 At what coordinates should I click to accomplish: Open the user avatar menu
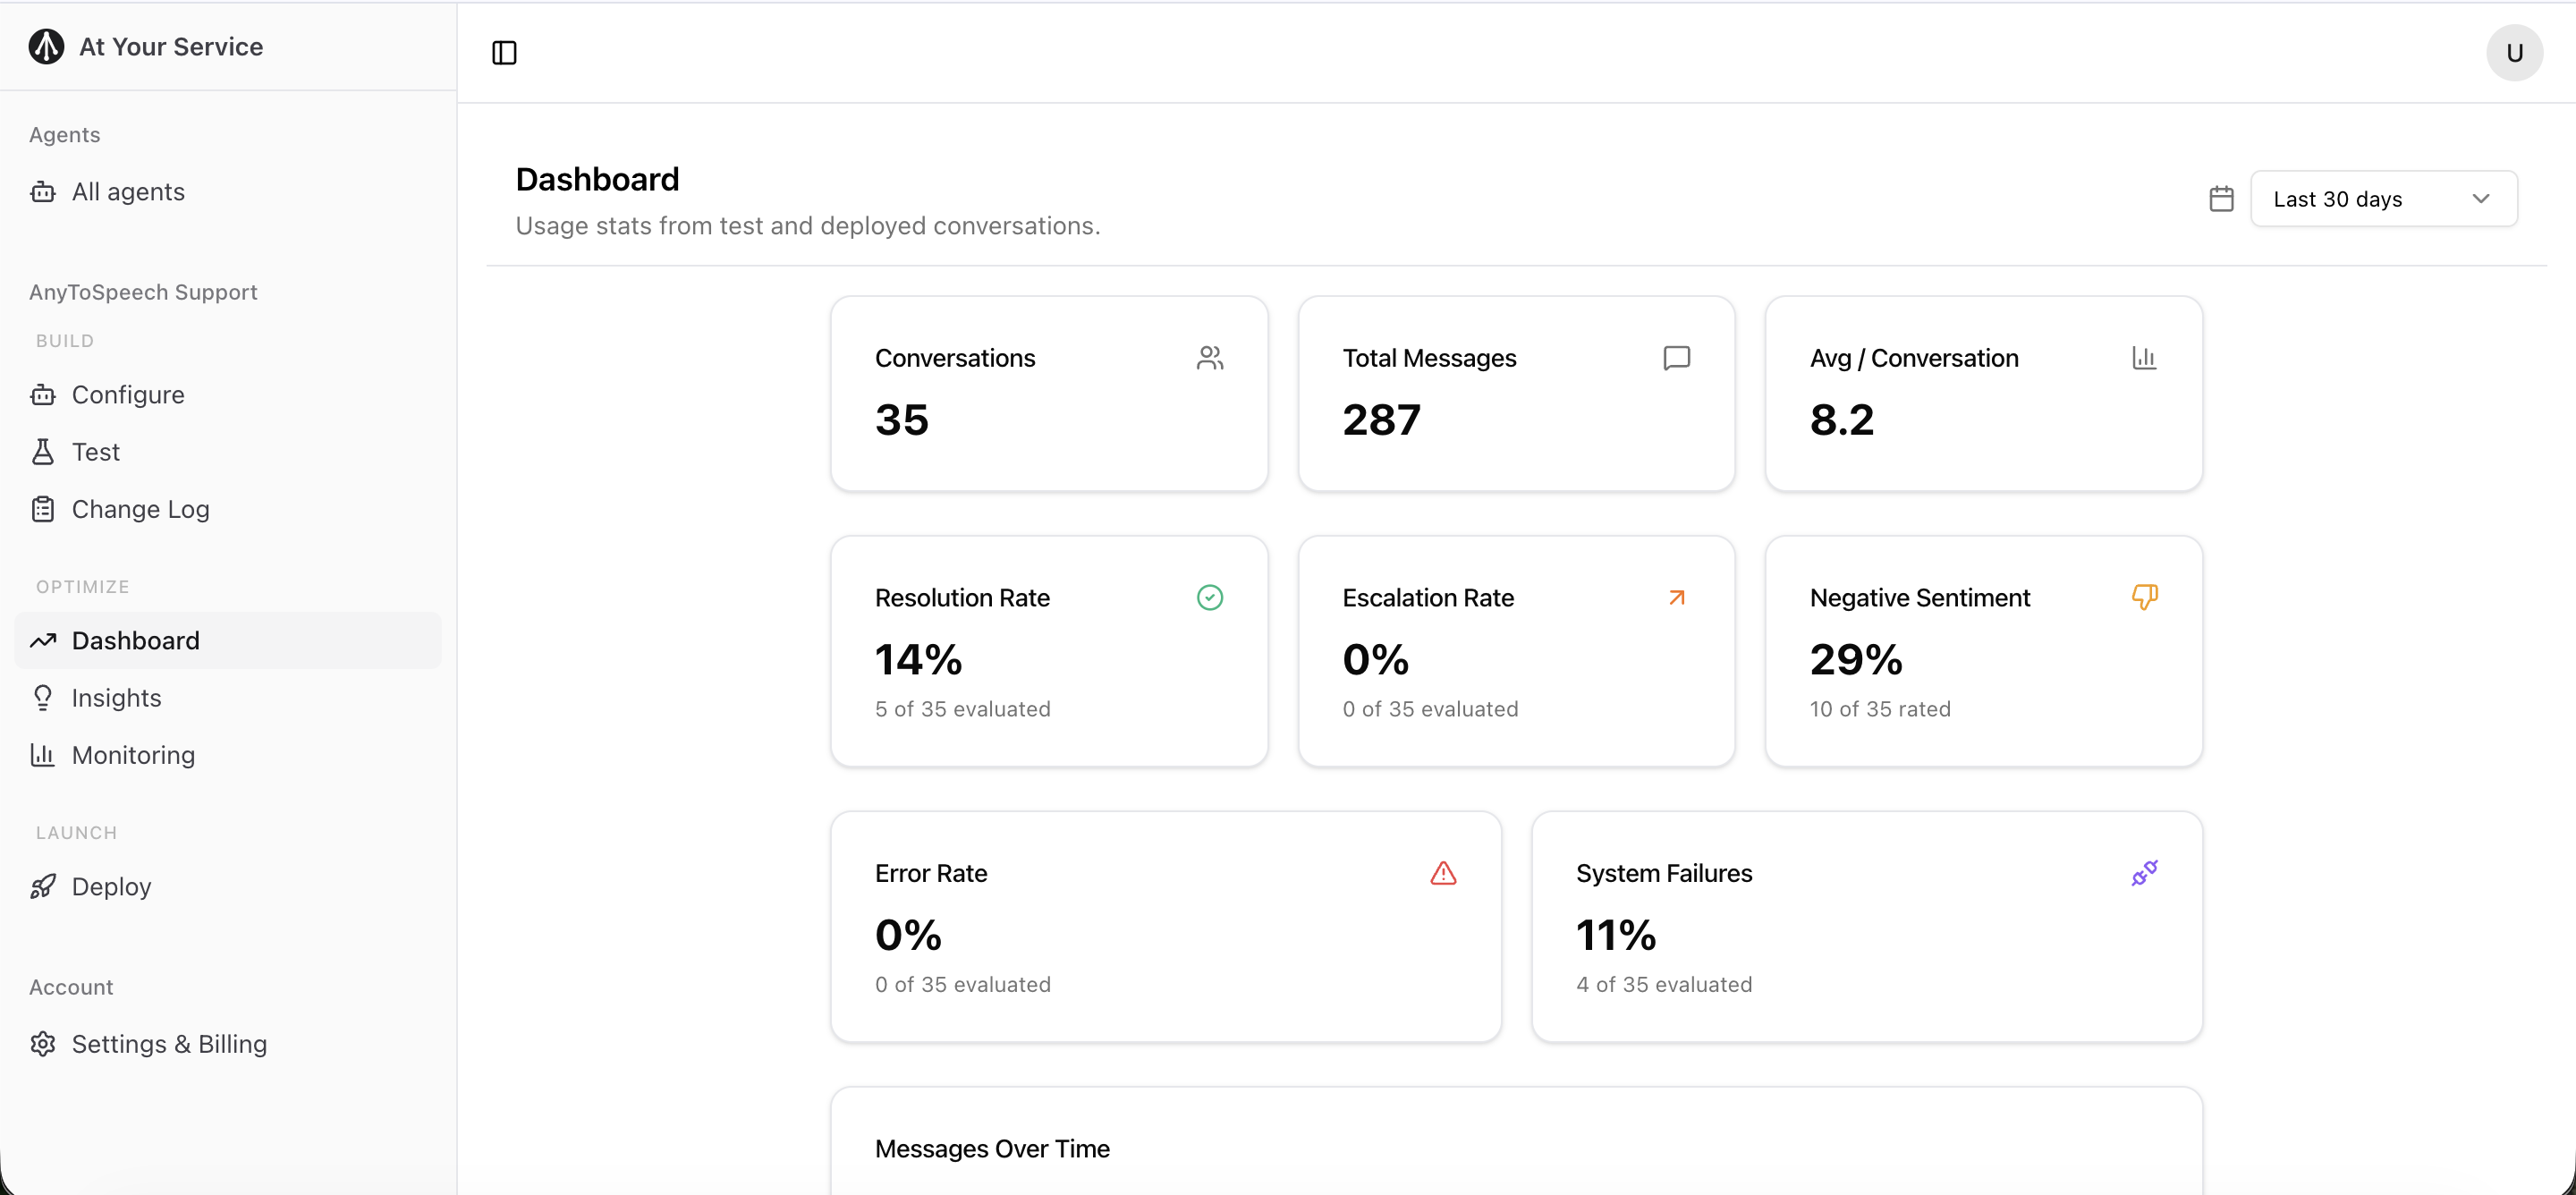pos(2514,53)
